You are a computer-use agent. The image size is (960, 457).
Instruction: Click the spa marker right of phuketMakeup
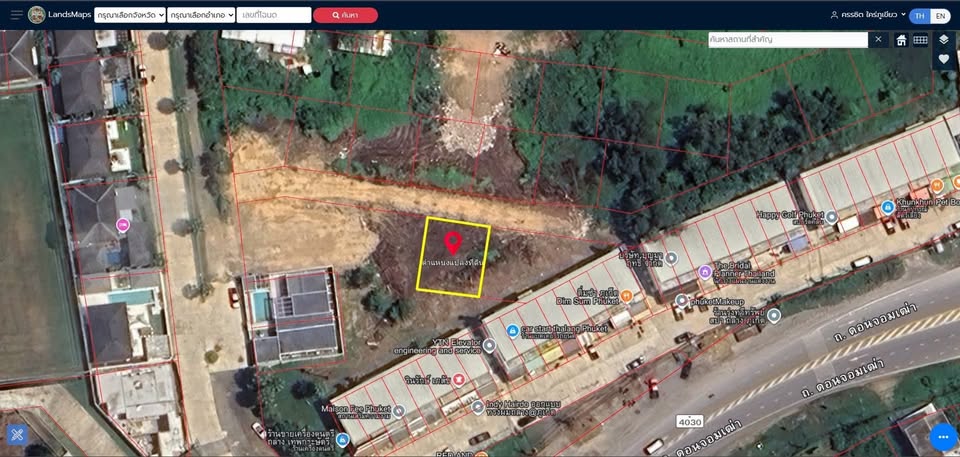774,316
